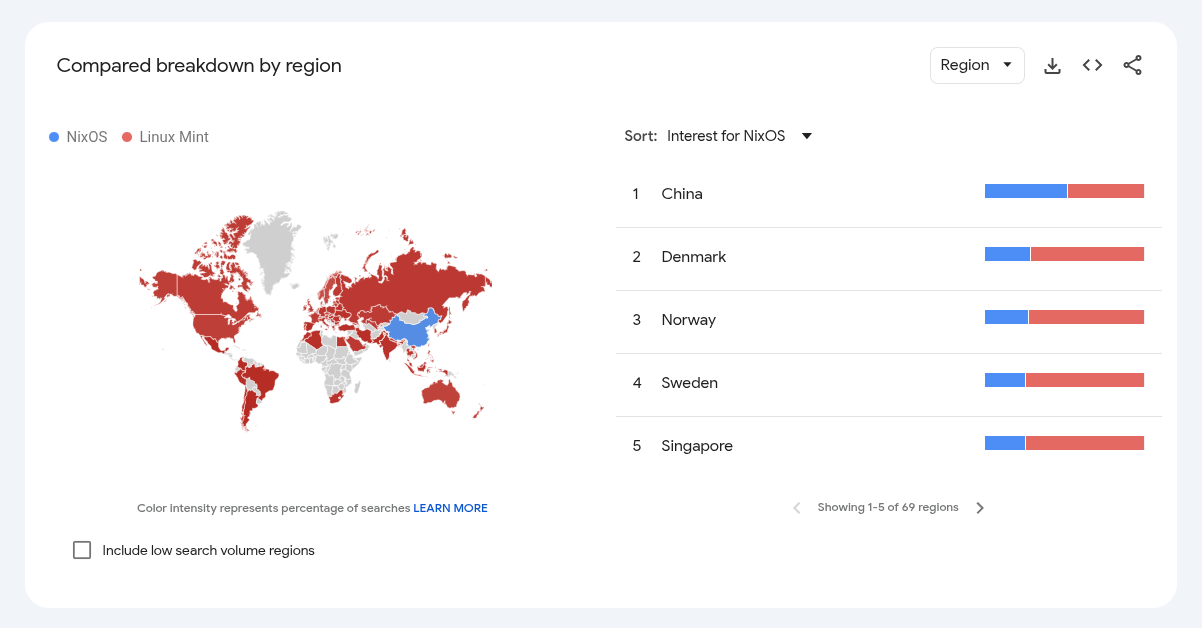Click the embed code icon

pyautogui.click(x=1092, y=66)
